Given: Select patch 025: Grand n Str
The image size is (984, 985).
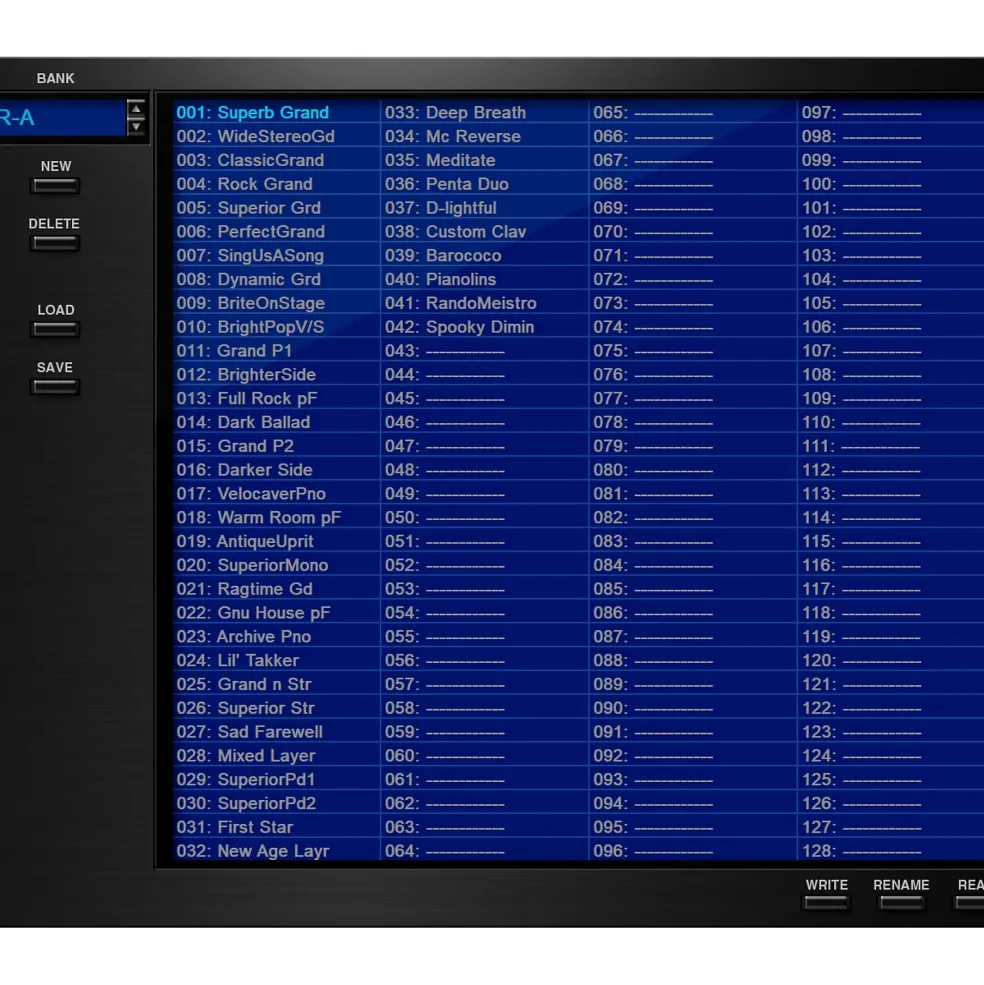Looking at the screenshot, I should click(276, 685).
